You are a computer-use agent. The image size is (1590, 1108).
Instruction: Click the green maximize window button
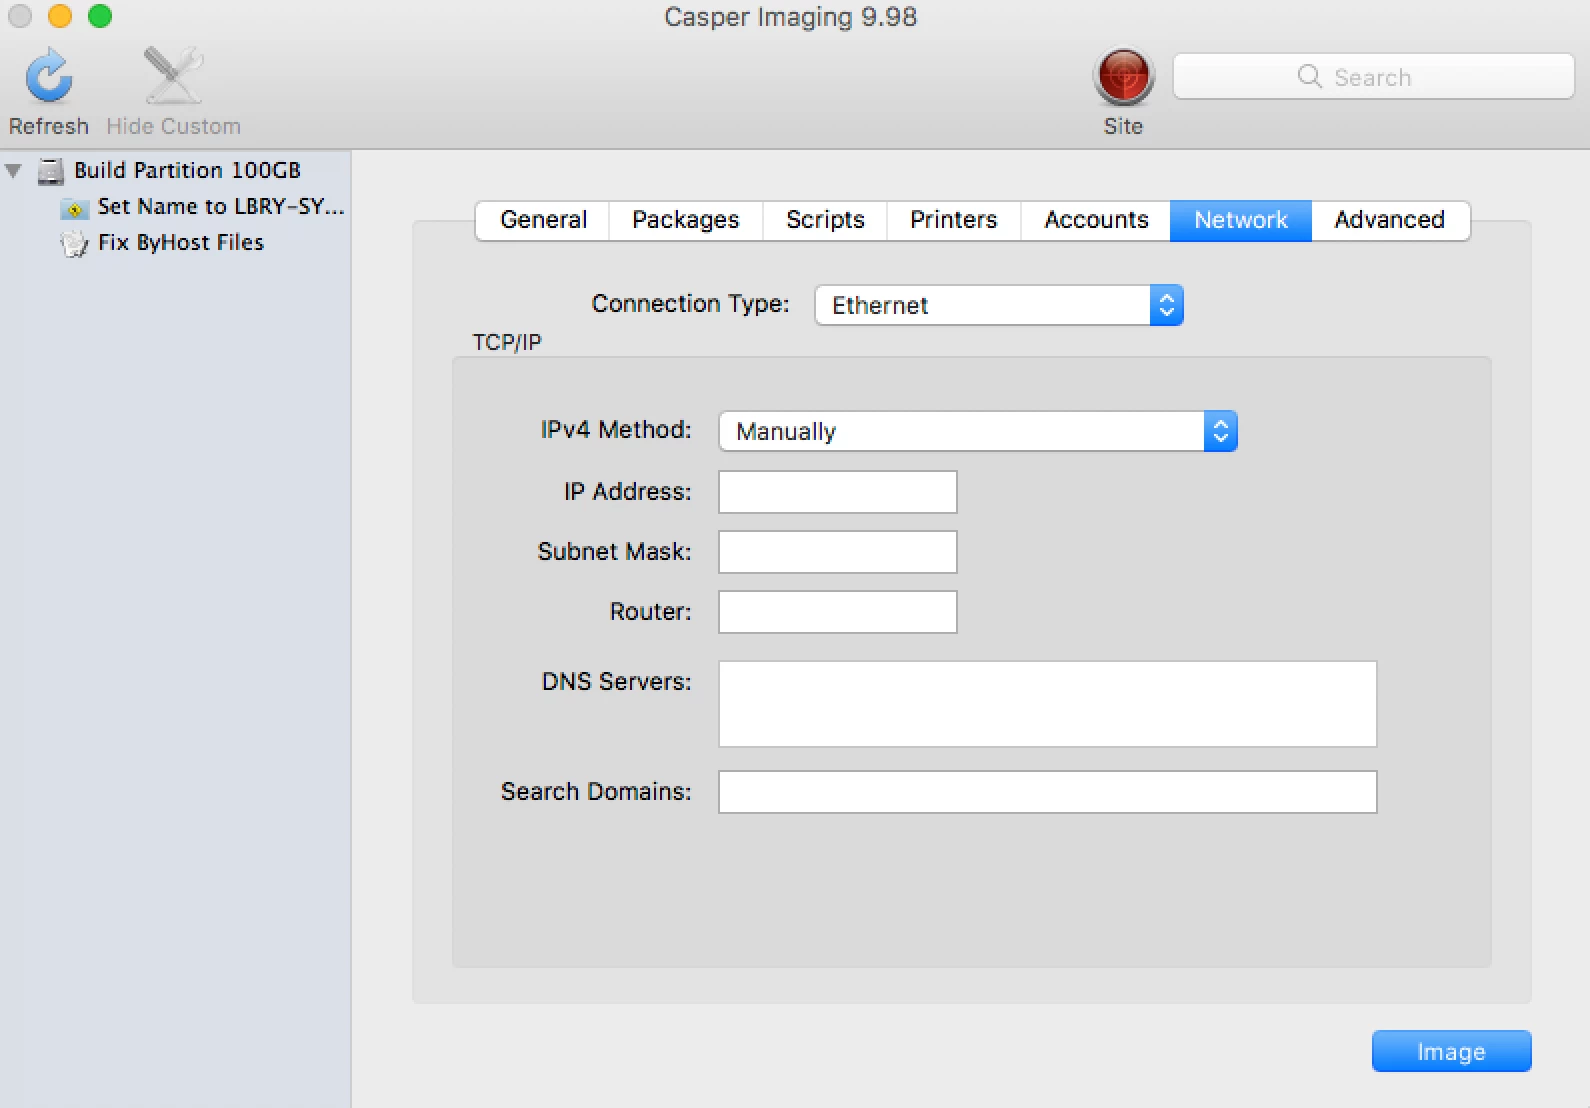[x=100, y=16]
